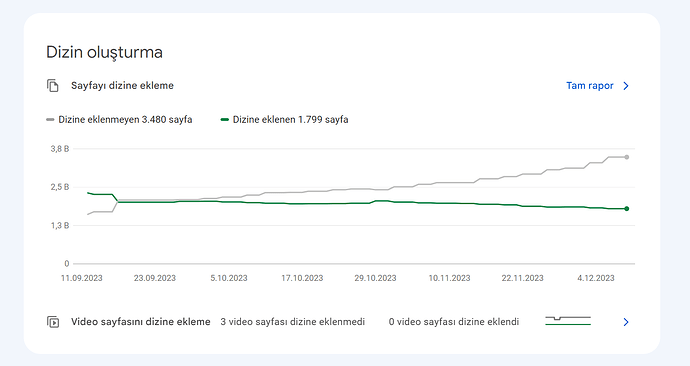Click the Sayfayı dizine ekleme label

[122, 86]
